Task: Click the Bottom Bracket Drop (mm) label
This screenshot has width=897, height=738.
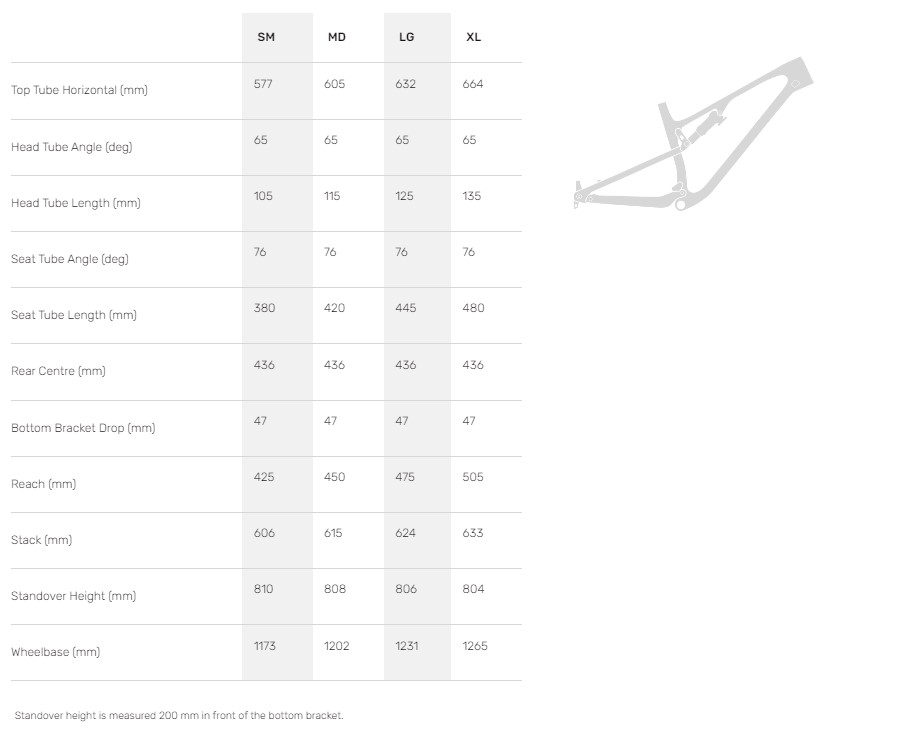Action: [83, 428]
